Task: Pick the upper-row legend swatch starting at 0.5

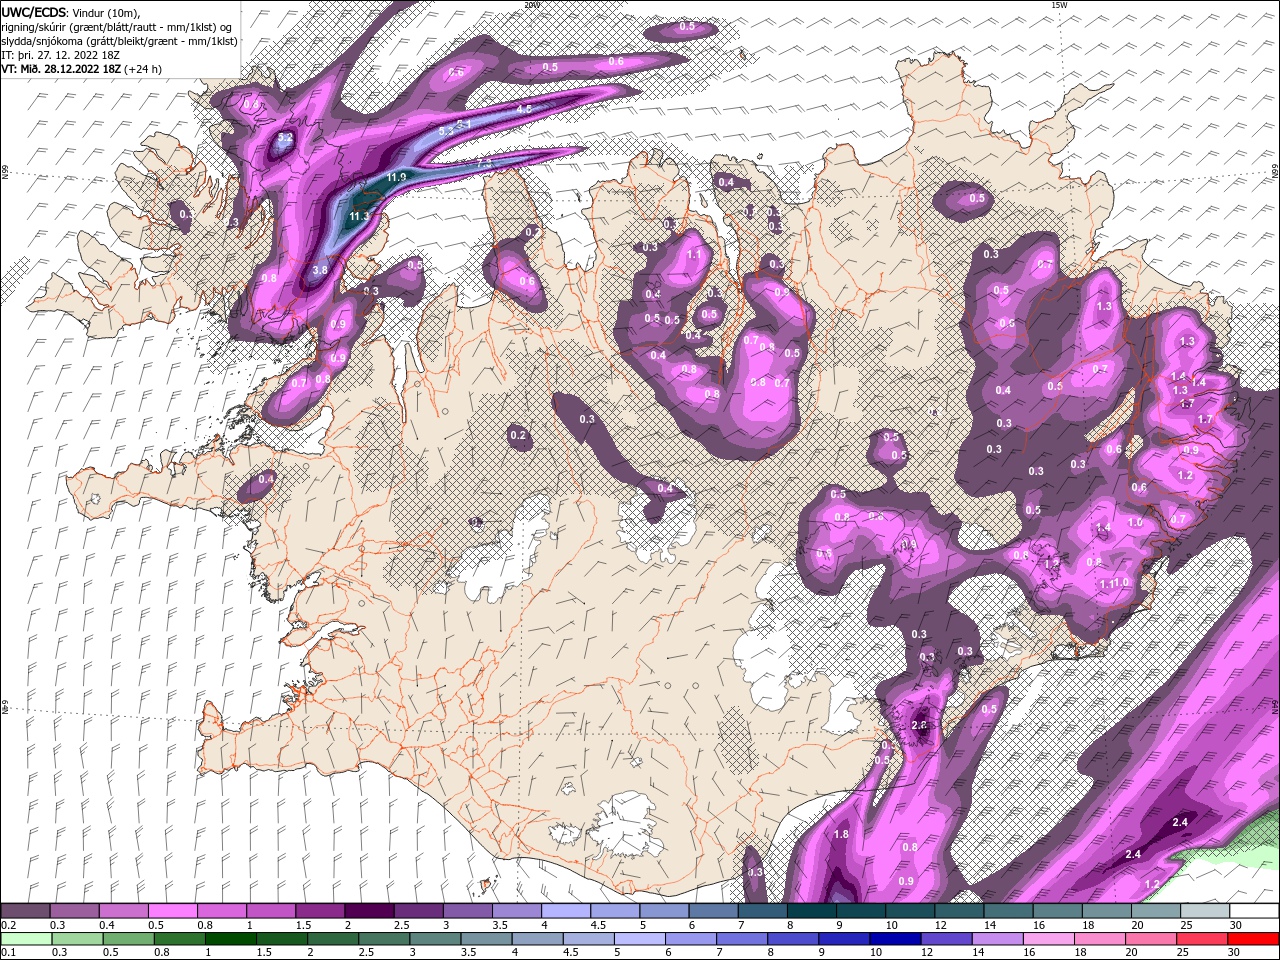Action: (x=172, y=911)
